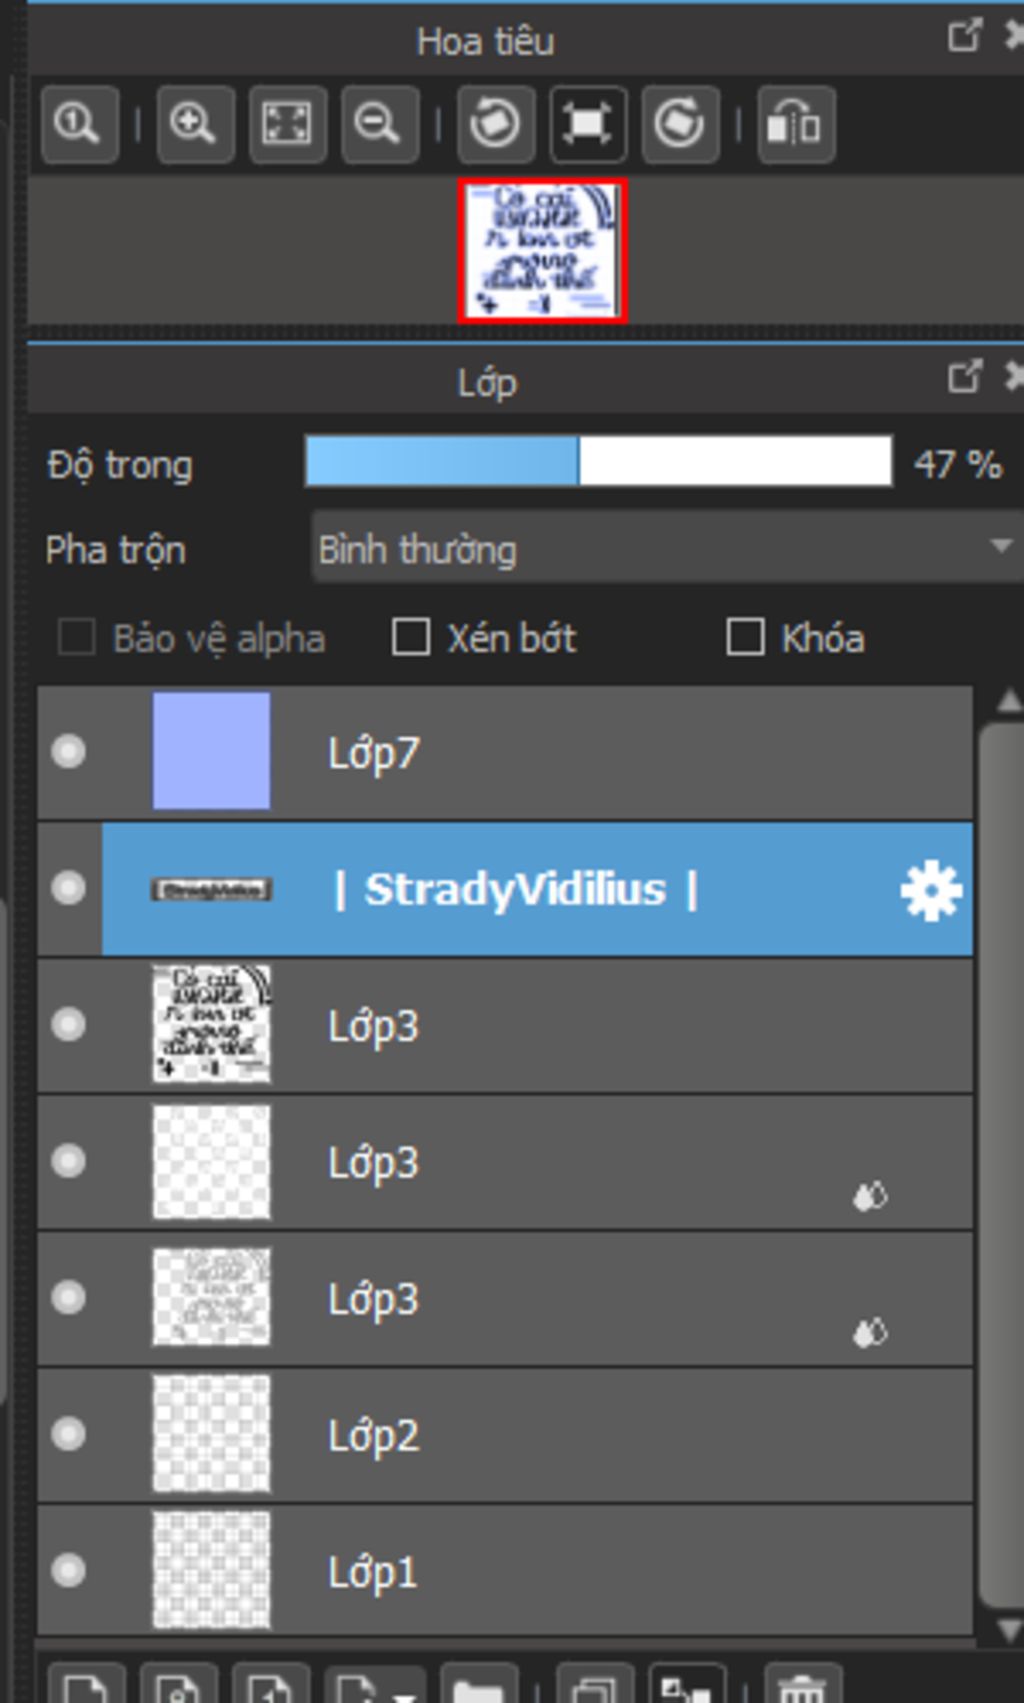Rotate the canvas clockwise
This screenshot has height=1703, width=1024.
point(681,125)
